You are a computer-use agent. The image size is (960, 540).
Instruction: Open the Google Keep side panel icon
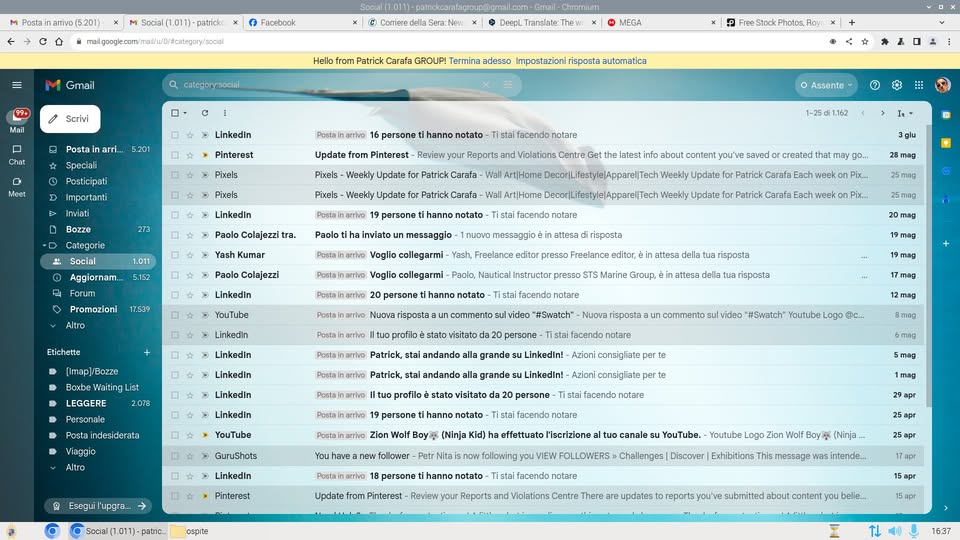point(946,143)
